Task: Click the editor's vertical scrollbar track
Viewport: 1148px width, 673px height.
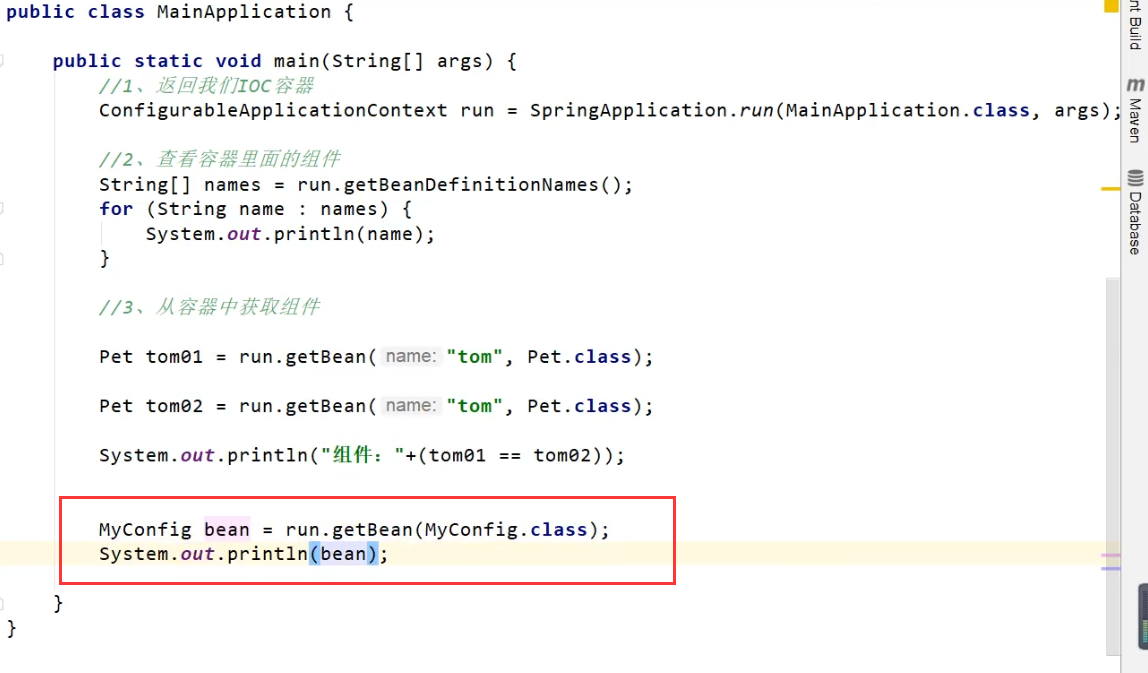Action: pyautogui.click(x=1113, y=466)
